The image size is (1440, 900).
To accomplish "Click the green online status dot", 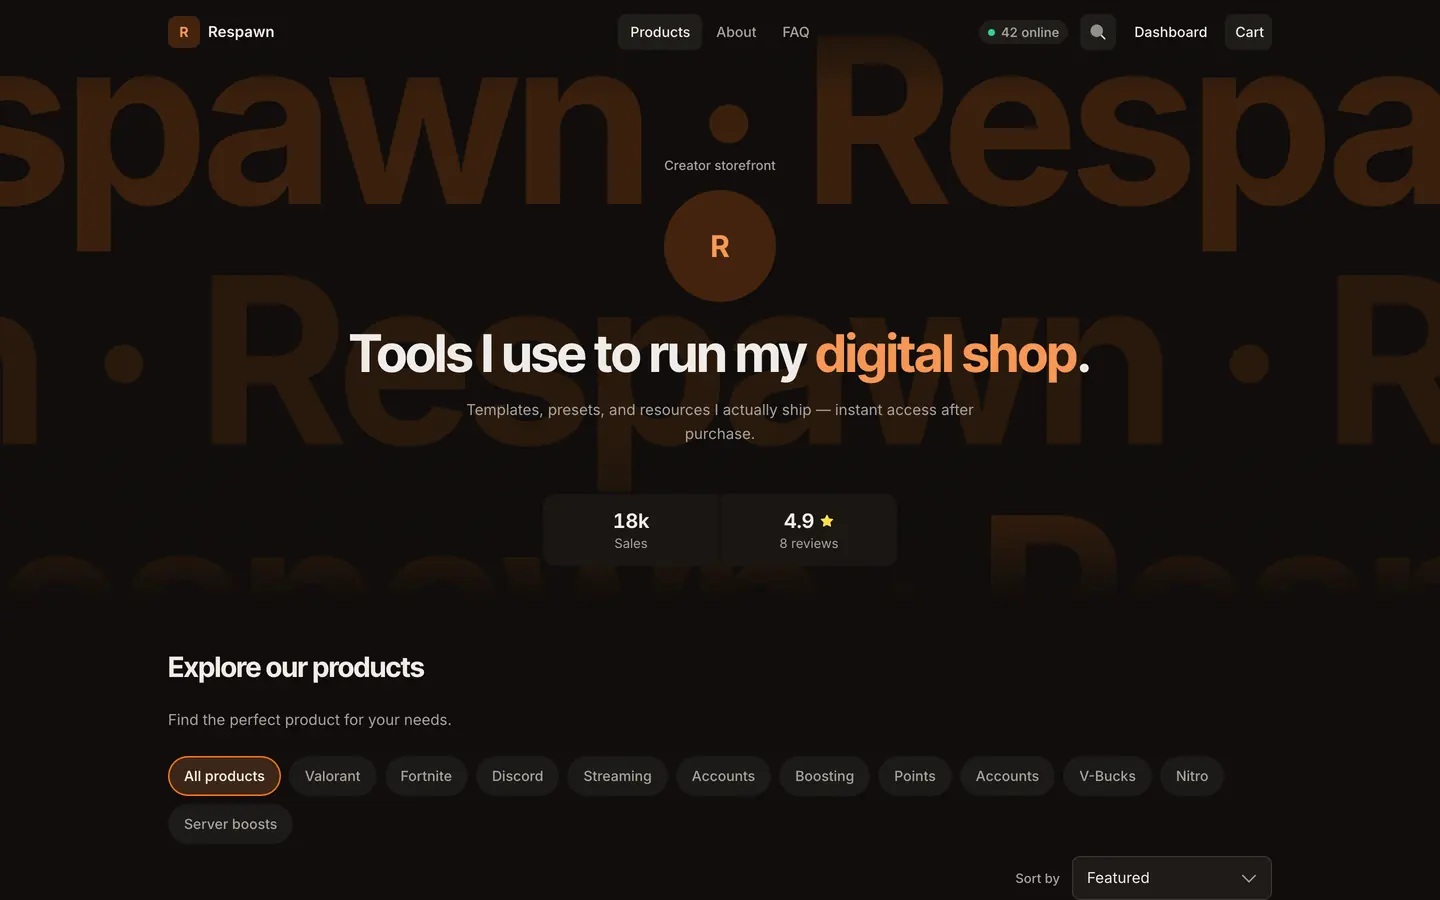I will 991,33.
